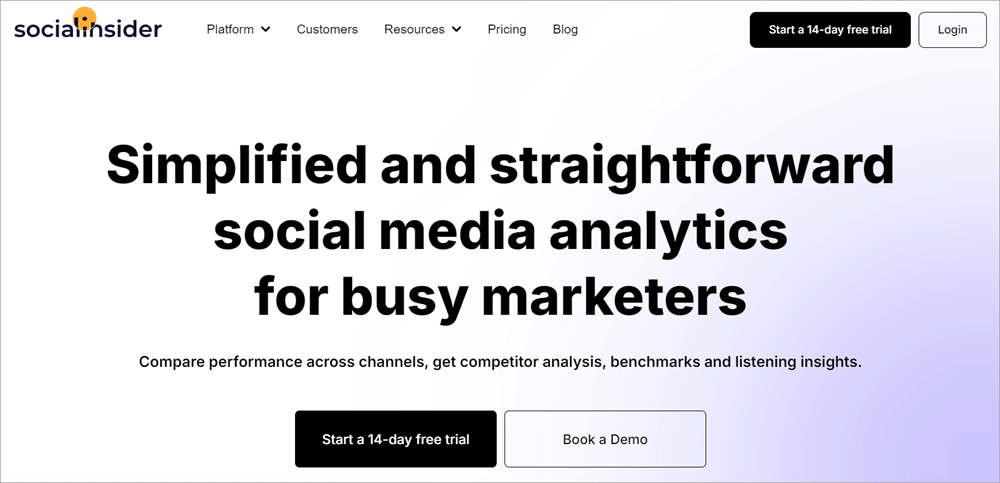Expand the chevron next to Resources

click(457, 30)
